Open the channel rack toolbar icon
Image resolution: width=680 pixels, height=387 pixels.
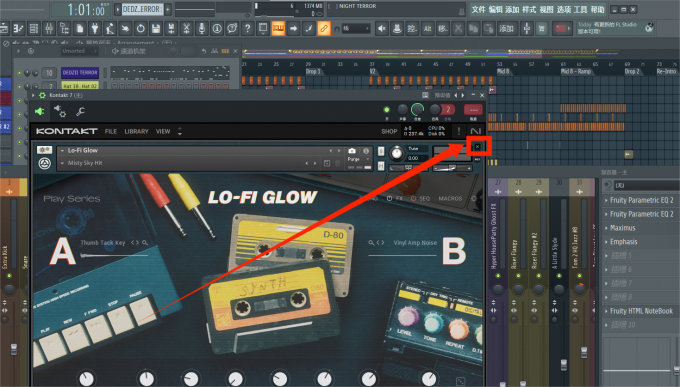coord(34,29)
